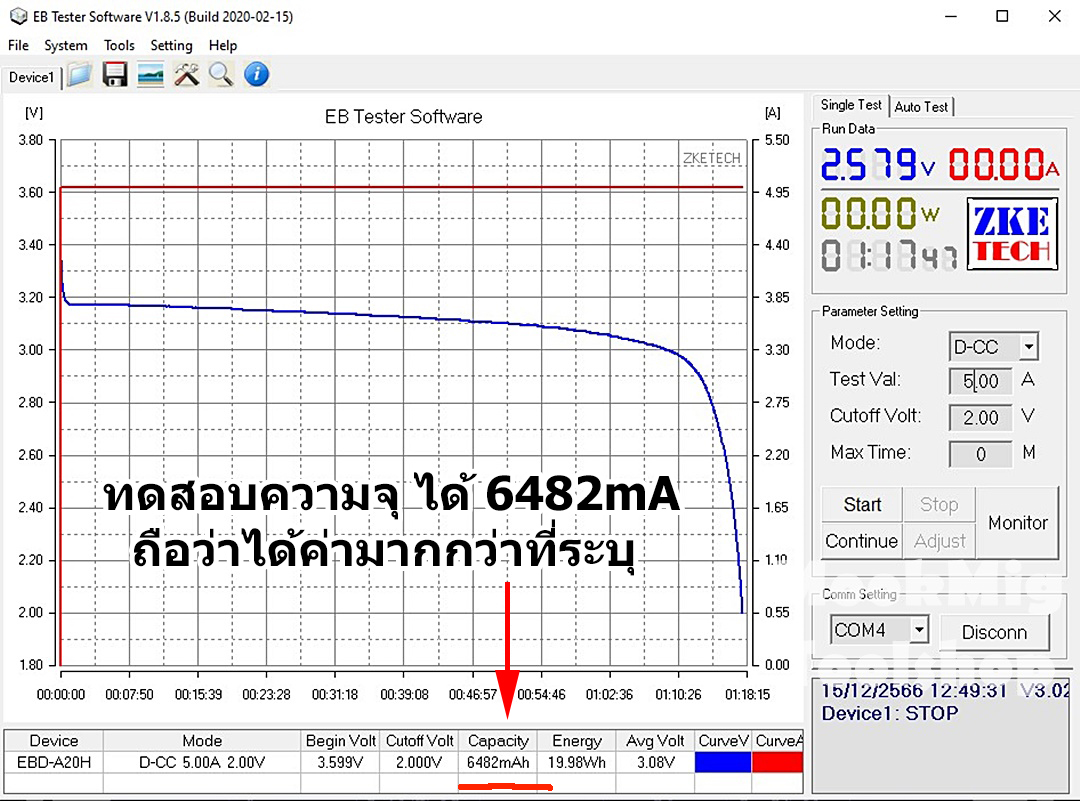Image resolution: width=1080 pixels, height=801 pixels.
Task: Open the COM4 port dropdown
Action: tap(877, 629)
